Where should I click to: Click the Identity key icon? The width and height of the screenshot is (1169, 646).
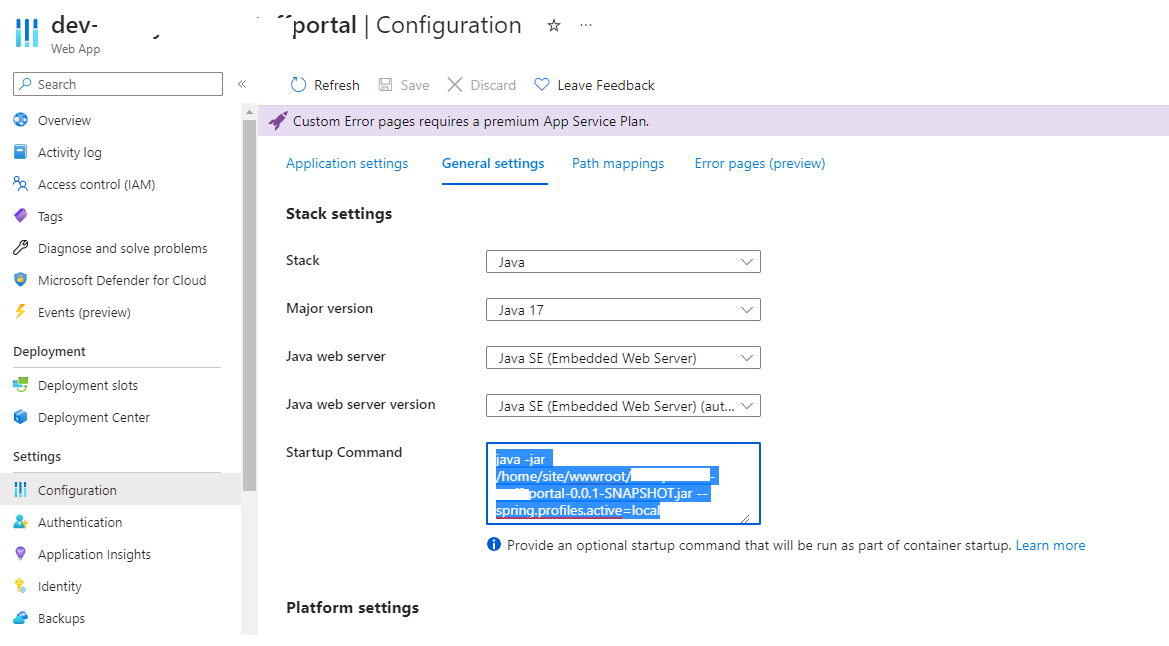pyautogui.click(x=21, y=586)
